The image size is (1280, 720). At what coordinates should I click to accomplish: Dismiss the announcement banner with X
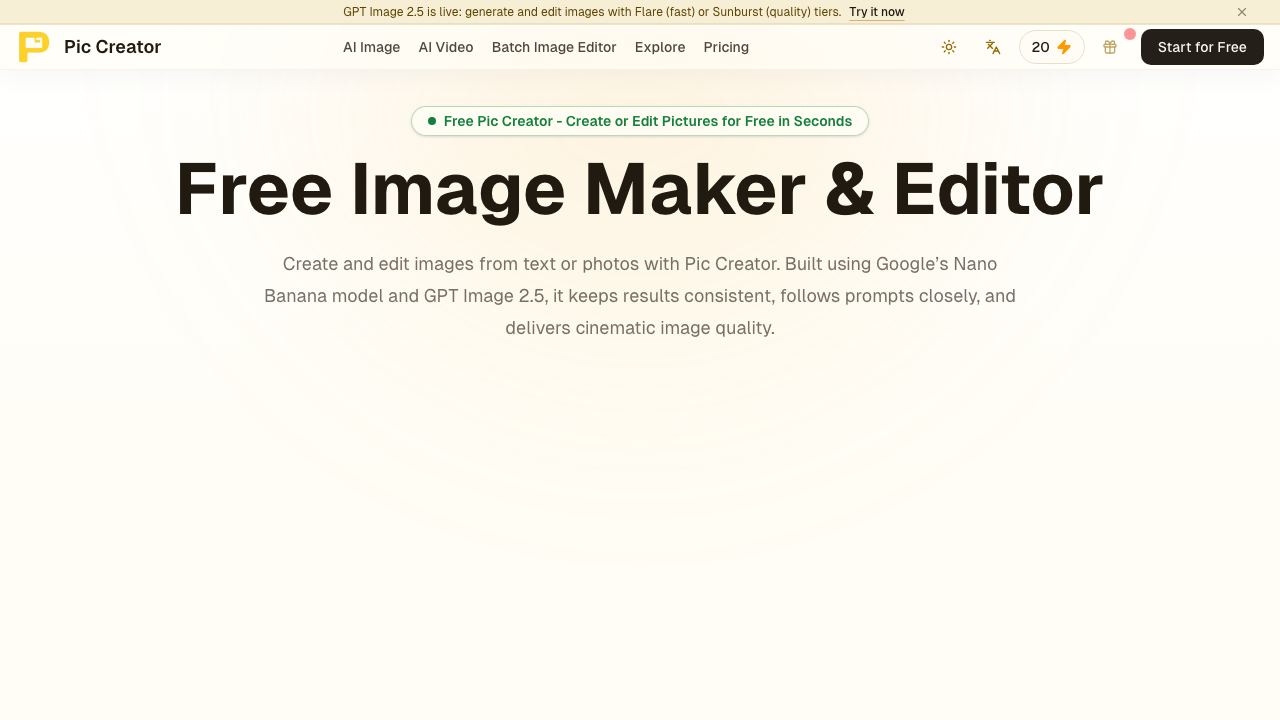point(1242,12)
